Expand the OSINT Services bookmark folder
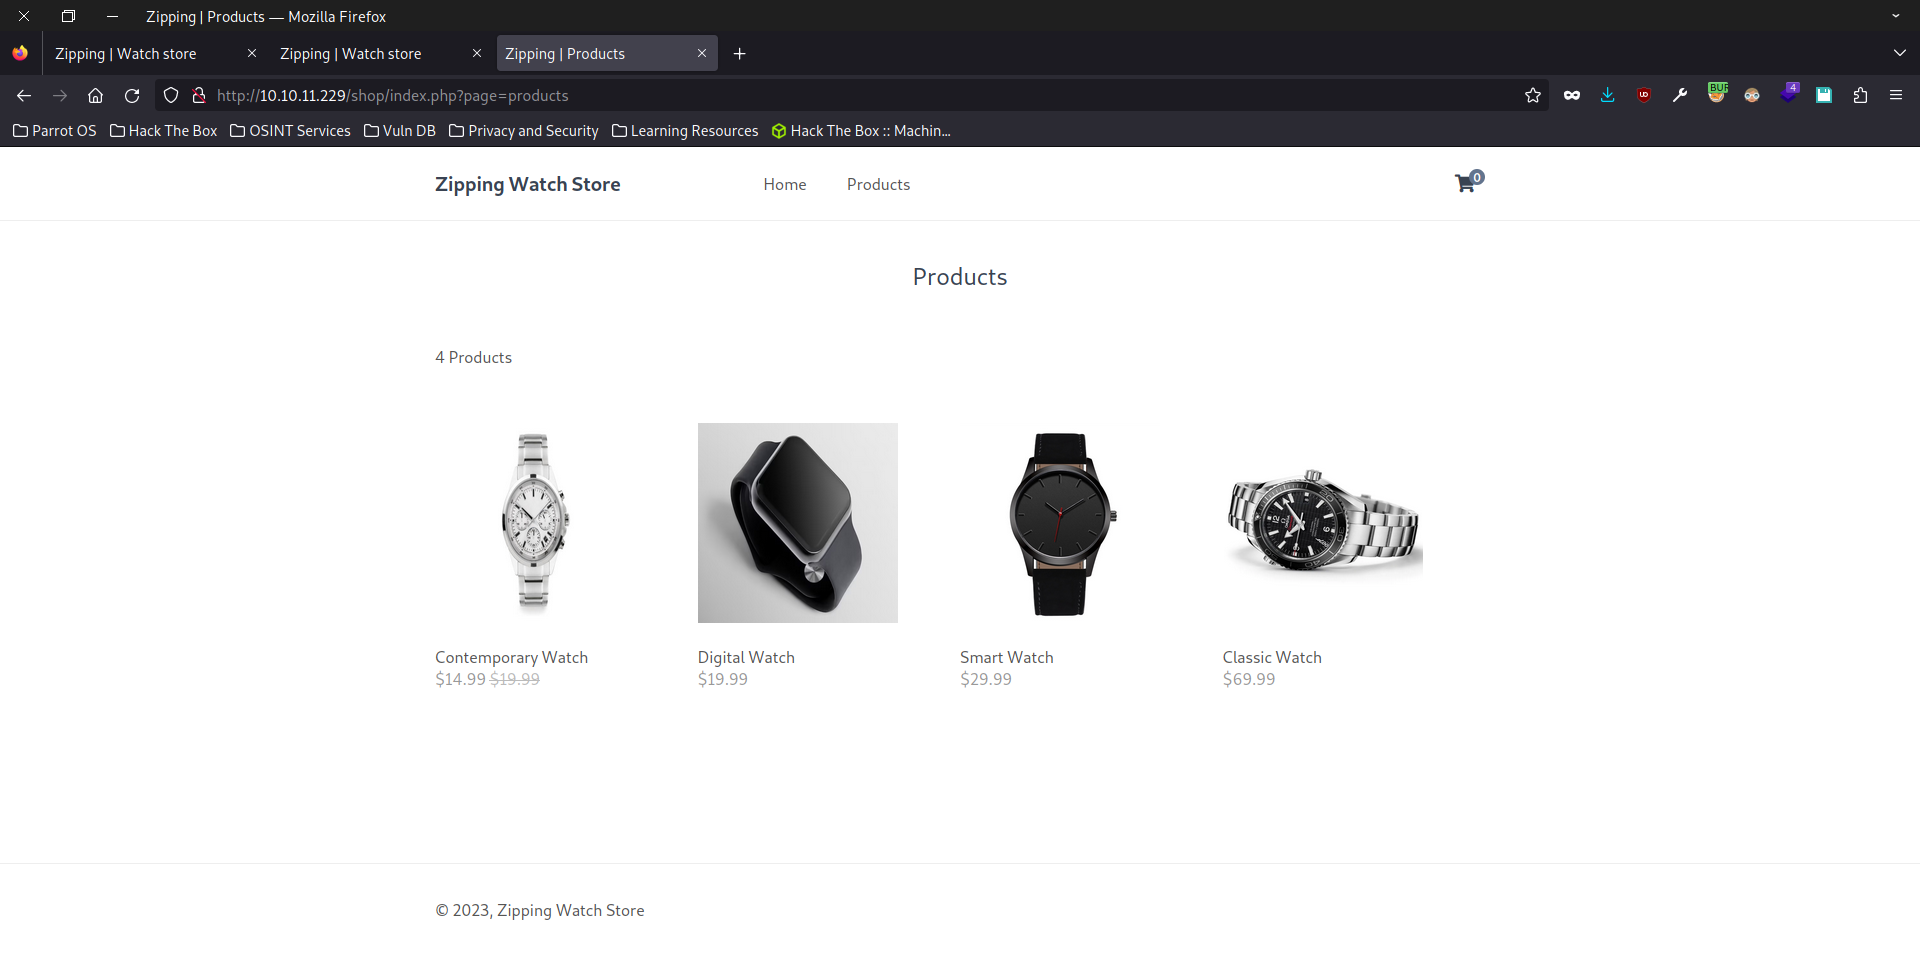Screen dimensions: 1920x954 290,131
